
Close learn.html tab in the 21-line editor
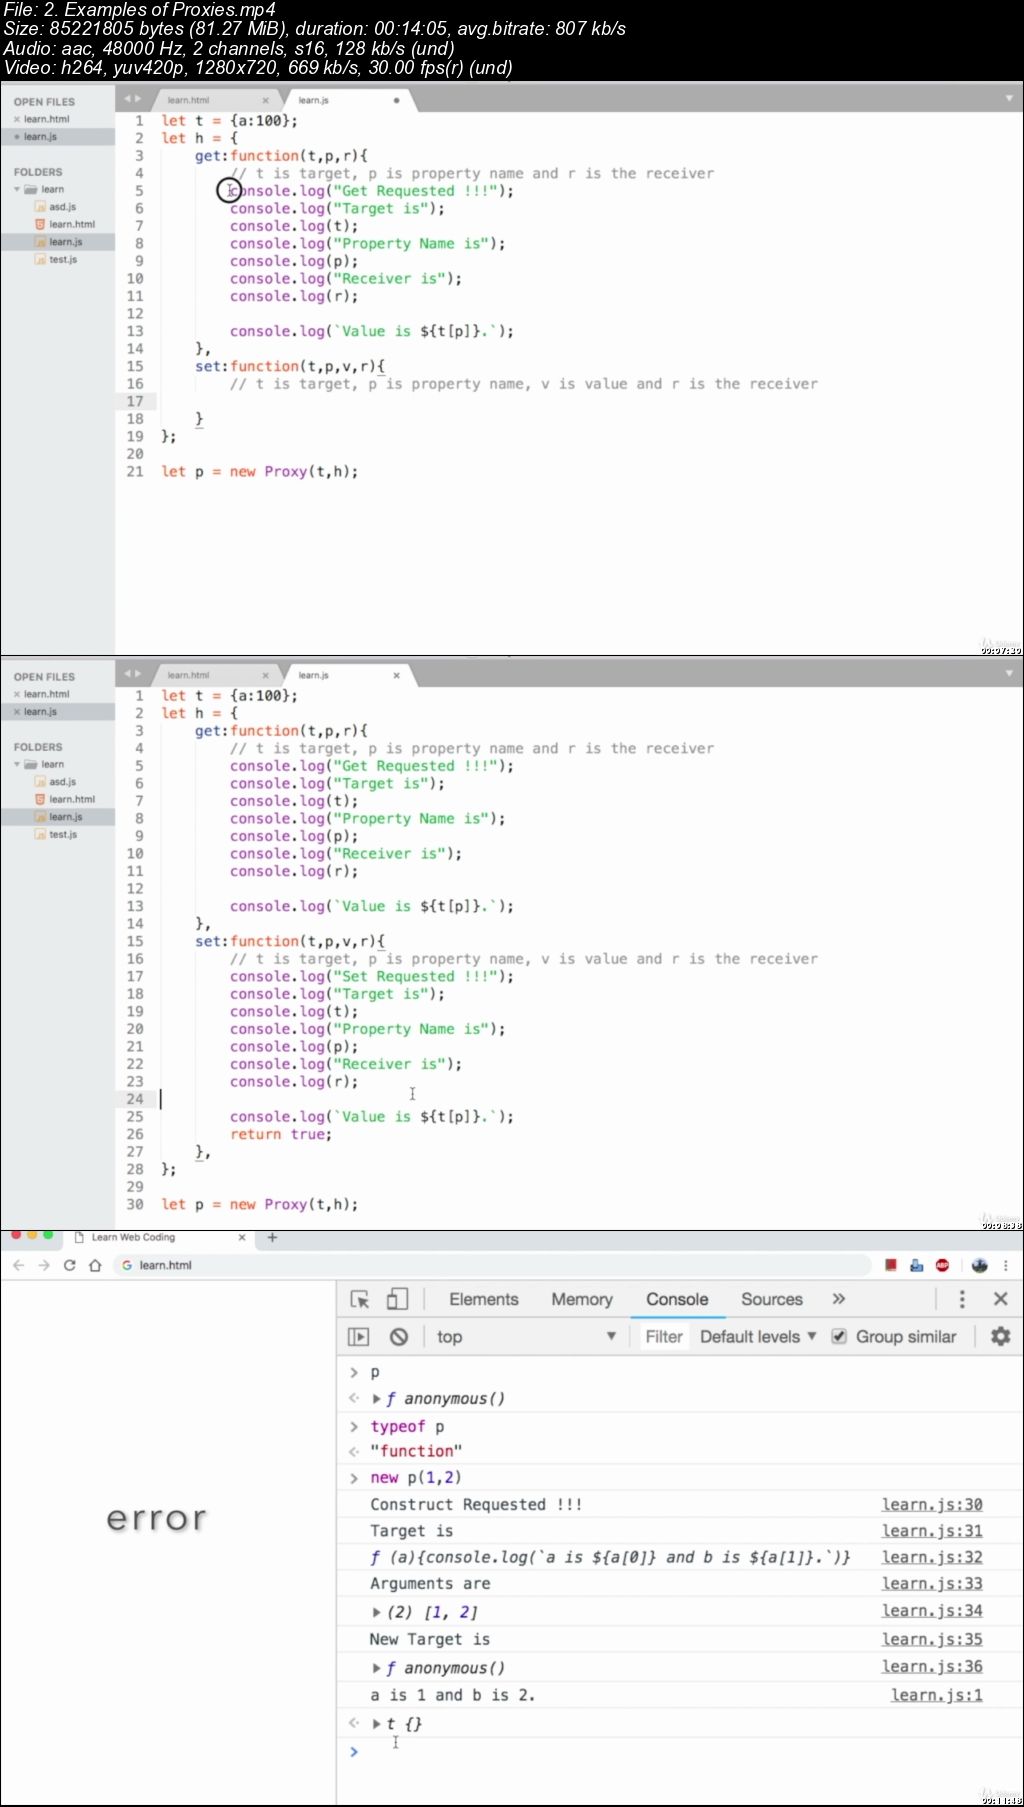point(265,100)
